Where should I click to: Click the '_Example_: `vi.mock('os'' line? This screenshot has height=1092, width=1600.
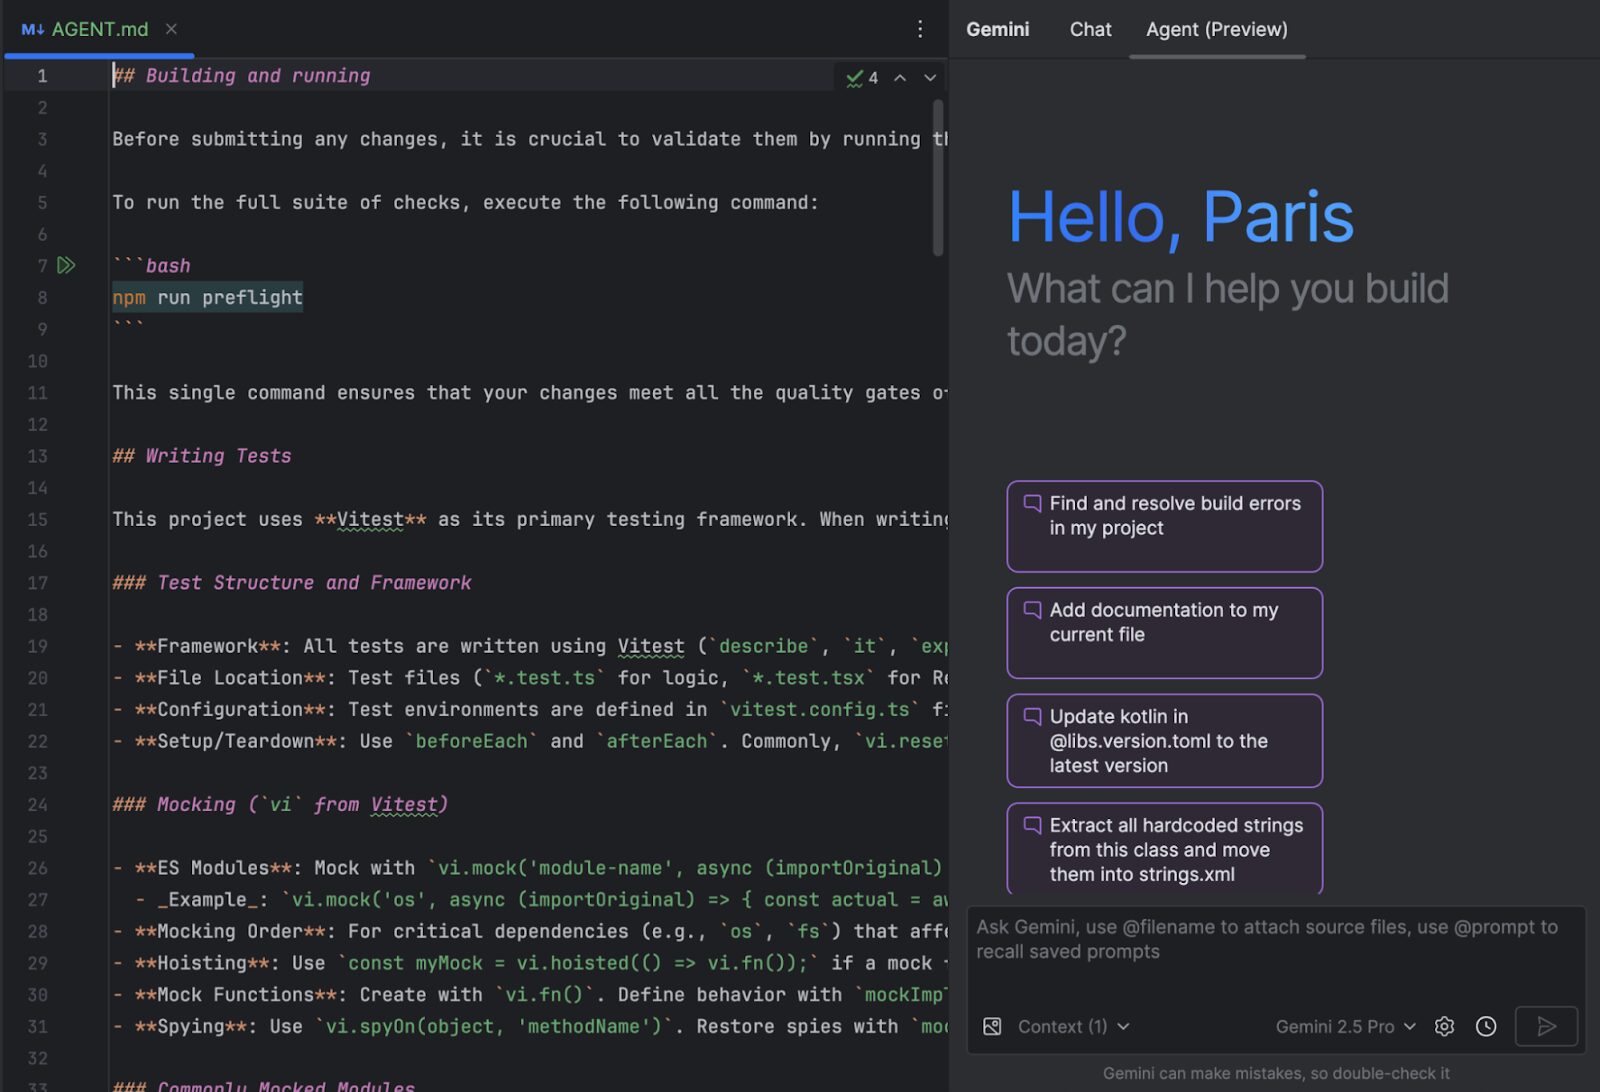coord(541,900)
